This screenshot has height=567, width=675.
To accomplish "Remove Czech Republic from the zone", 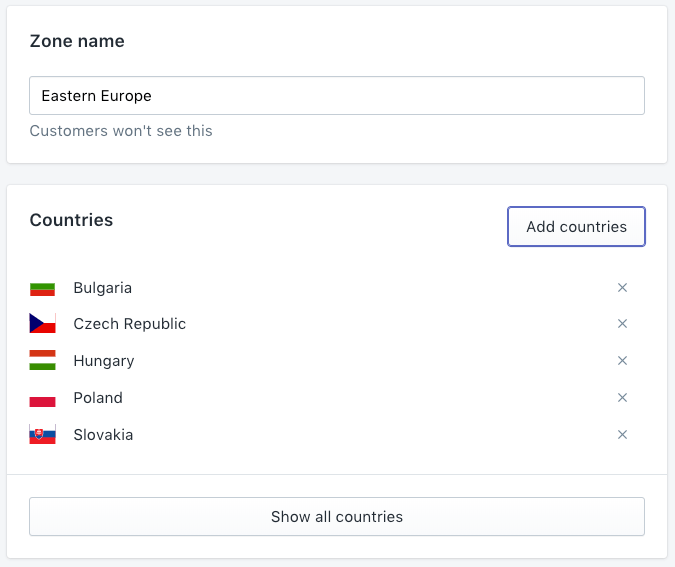I will pos(622,324).
